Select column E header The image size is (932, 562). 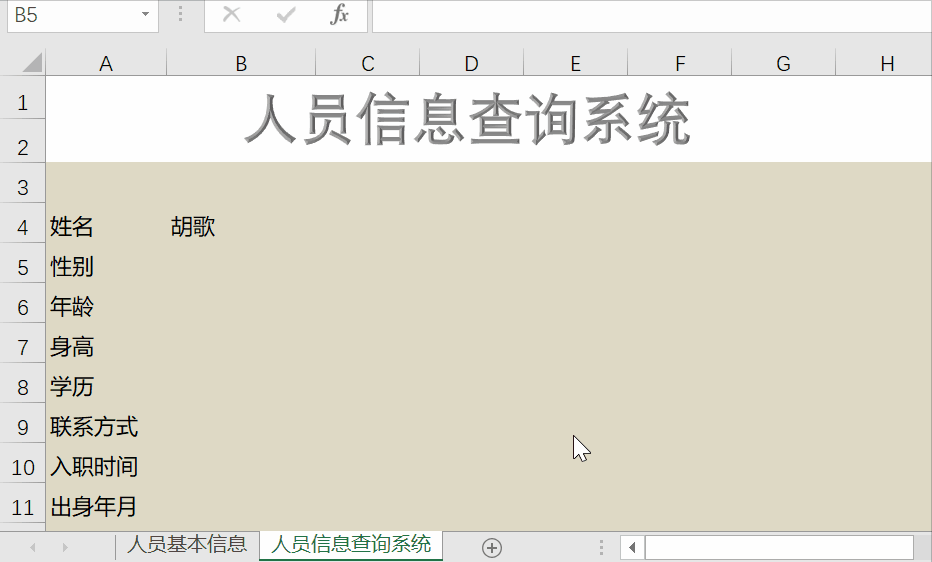575,63
